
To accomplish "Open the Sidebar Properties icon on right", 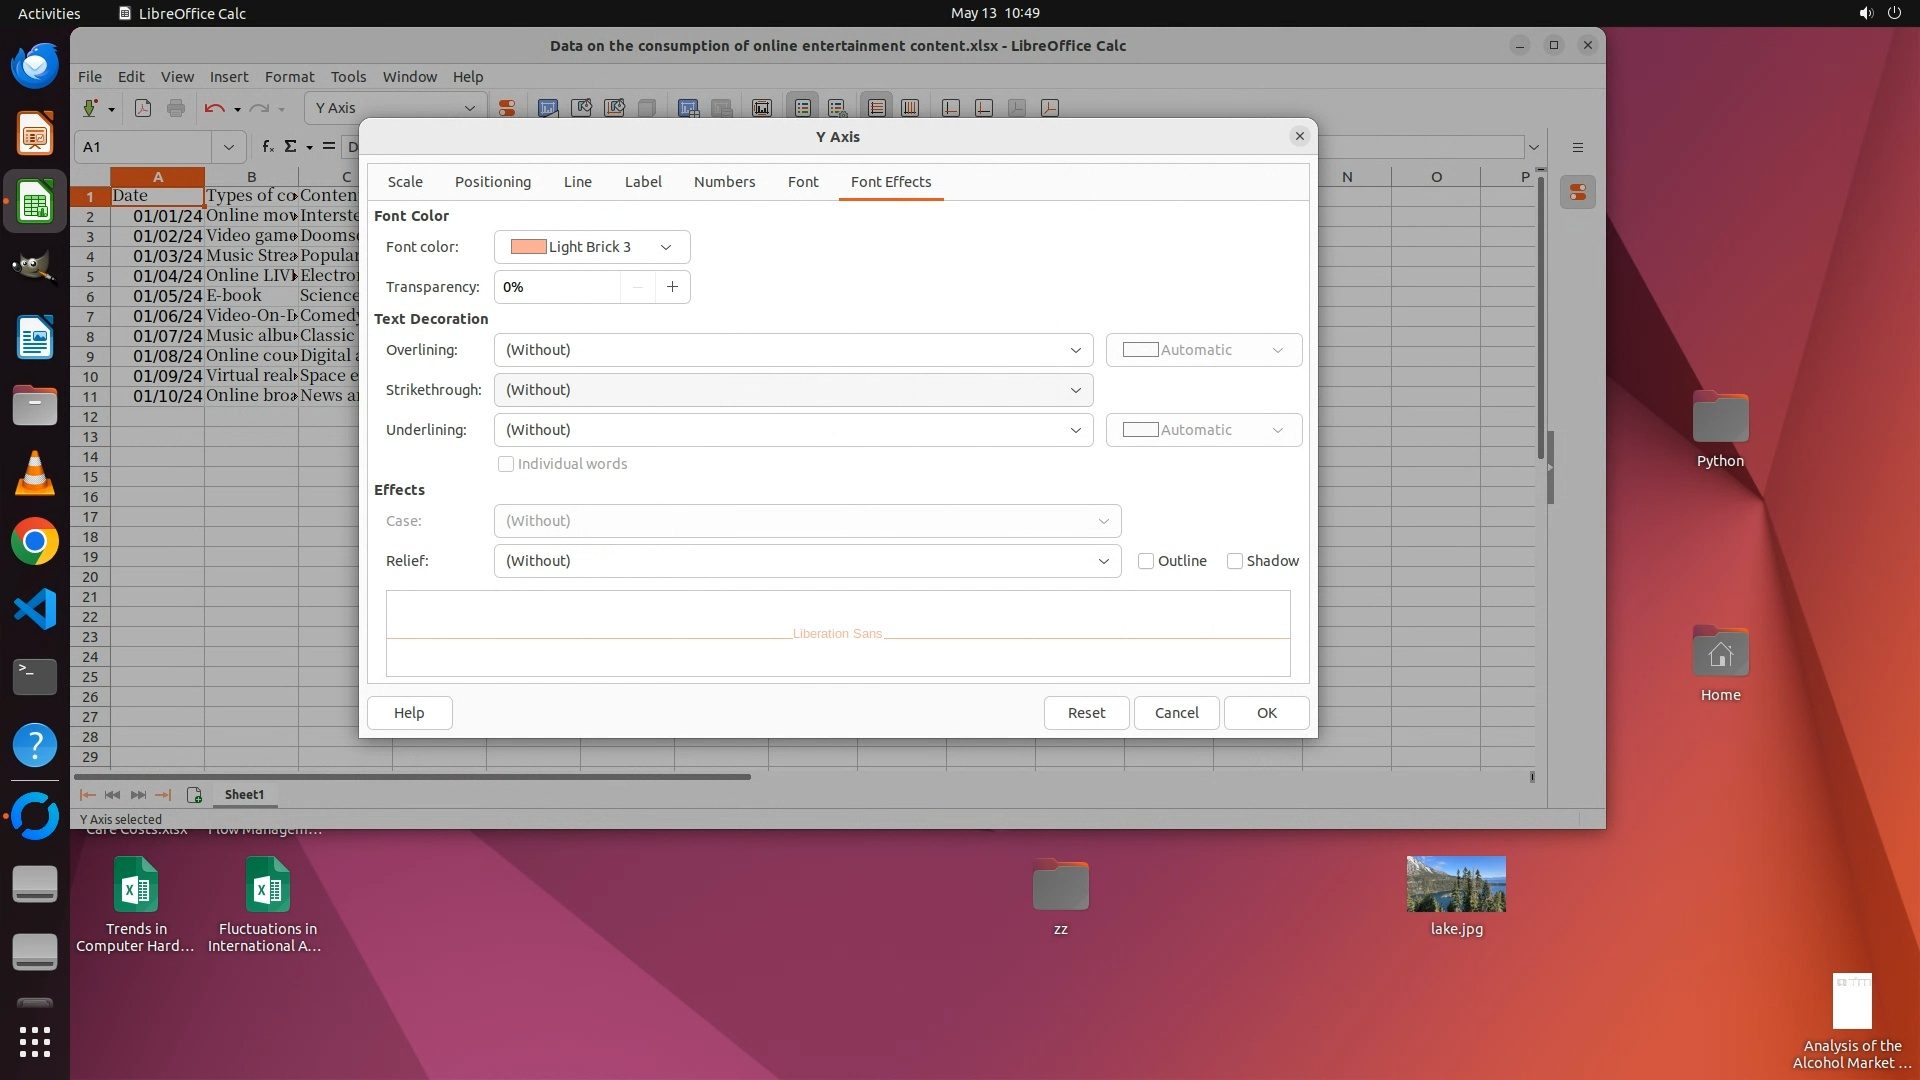I will pyautogui.click(x=1578, y=192).
